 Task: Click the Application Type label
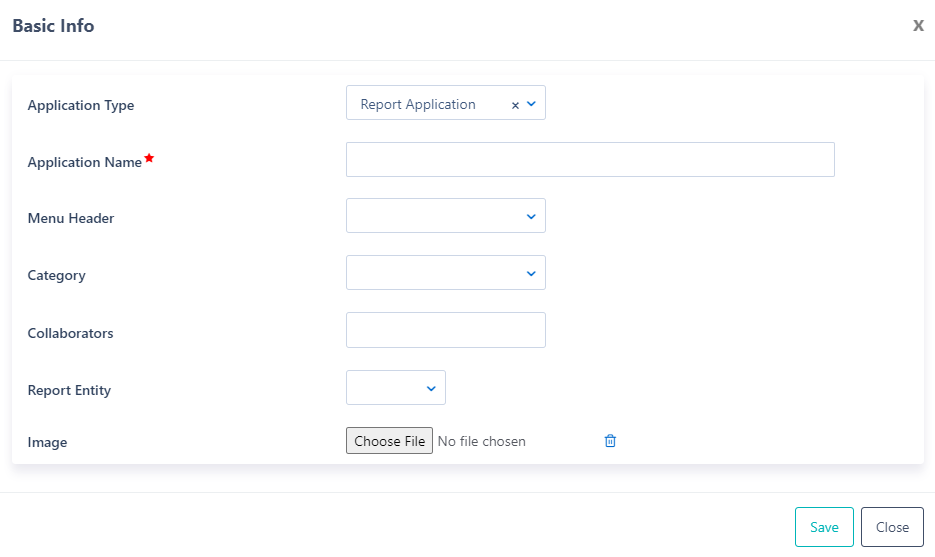coord(81,105)
